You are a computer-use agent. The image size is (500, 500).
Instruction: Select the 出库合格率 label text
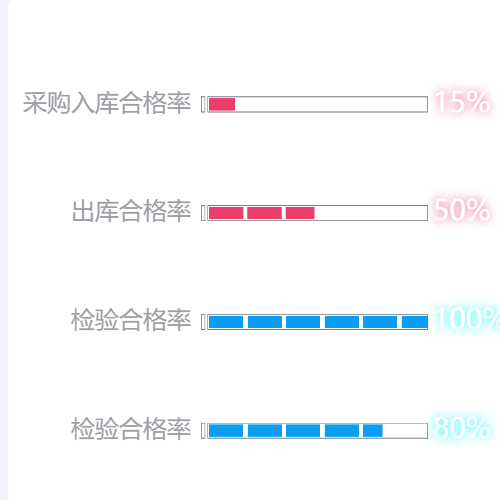pyautogui.click(x=131, y=212)
